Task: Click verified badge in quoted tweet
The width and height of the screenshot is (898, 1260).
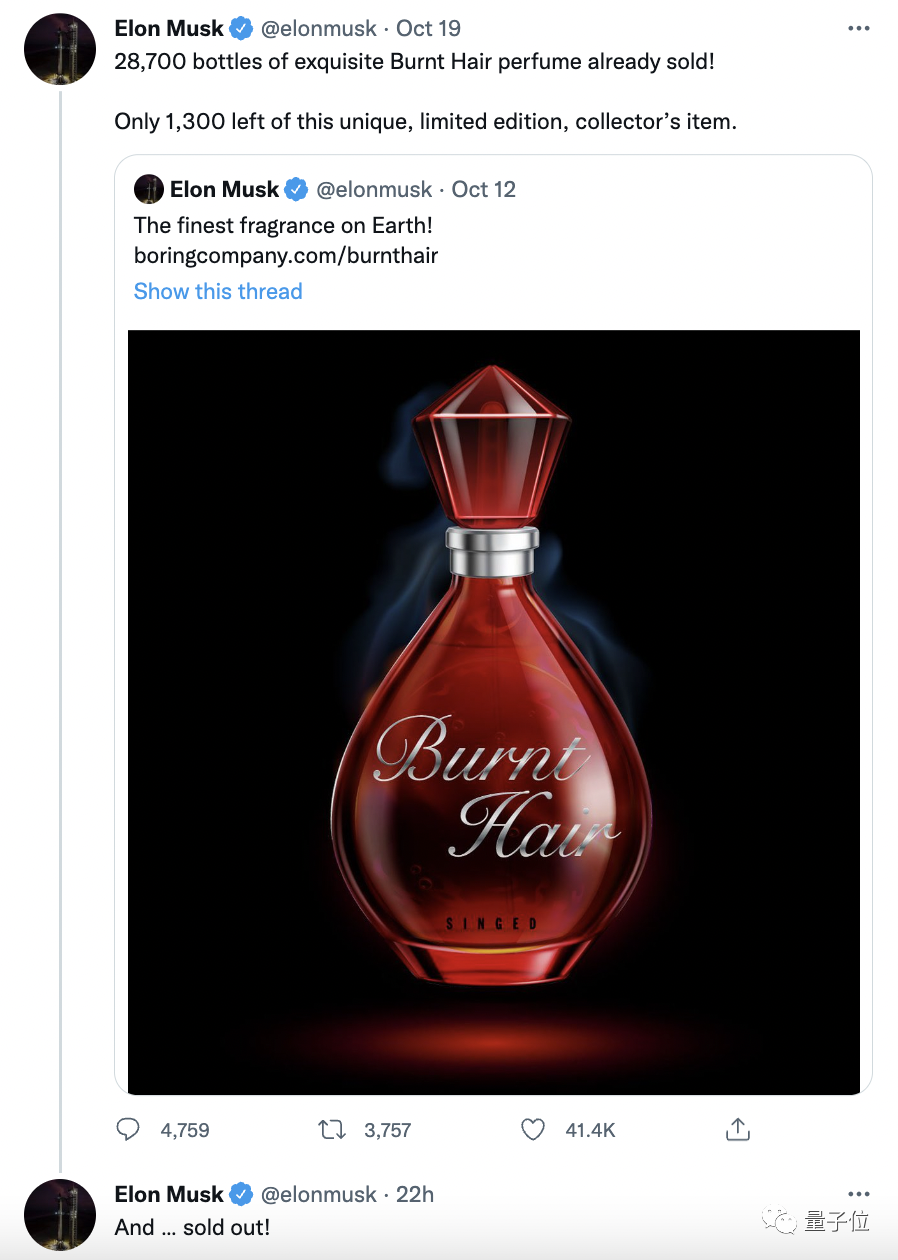Action: pos(296,189)
